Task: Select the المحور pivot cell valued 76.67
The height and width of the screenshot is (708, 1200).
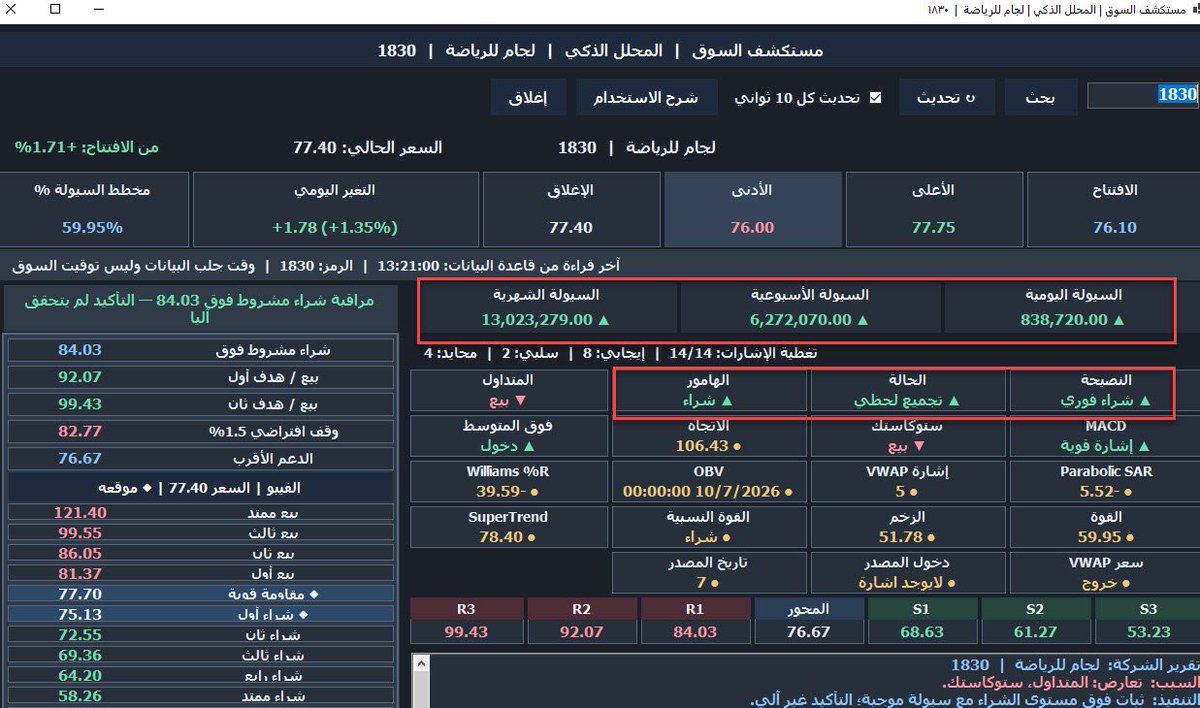Action: coord(808,621)
